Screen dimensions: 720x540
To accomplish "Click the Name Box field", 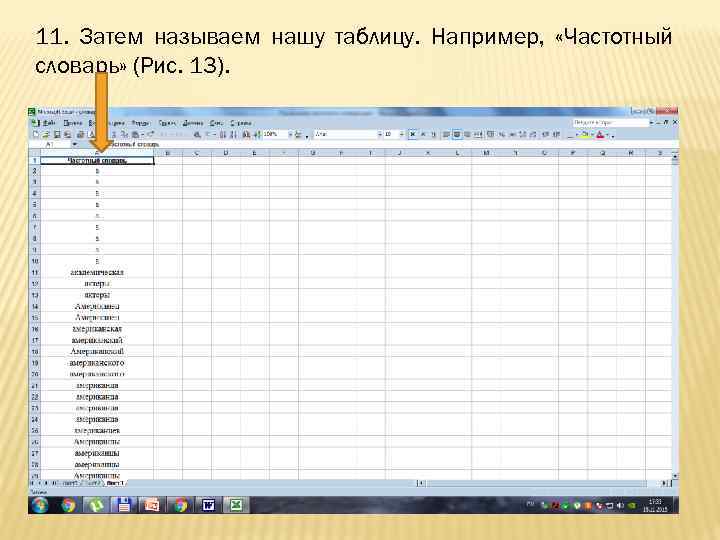I will pos(50,144).
